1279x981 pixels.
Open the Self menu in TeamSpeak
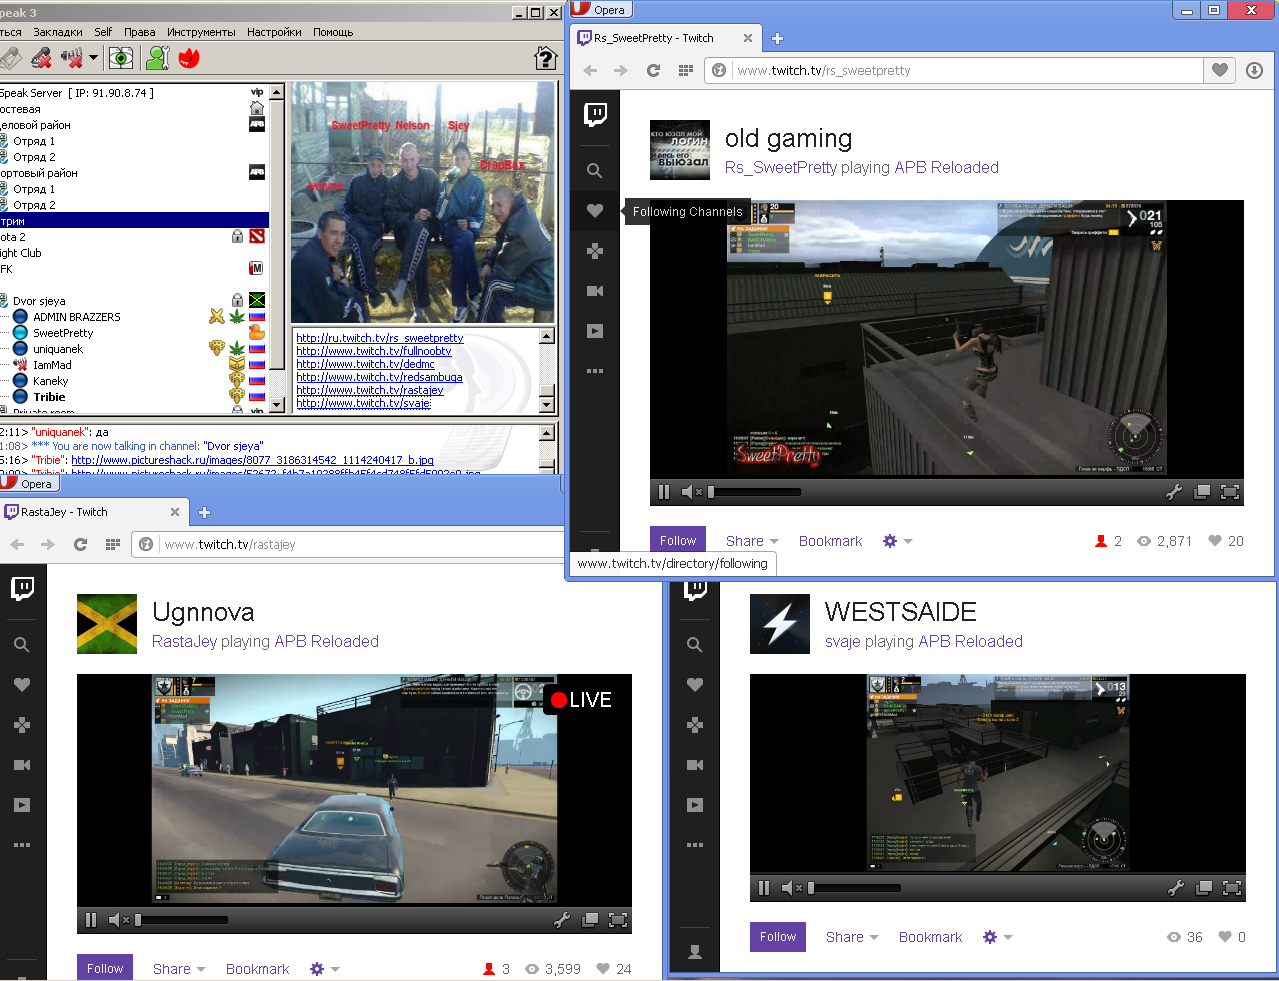point(103,32)
